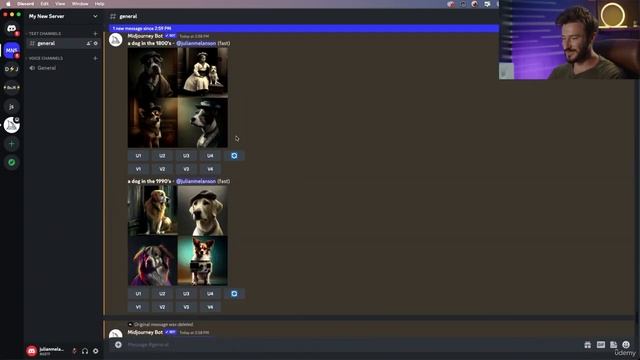Upscale image U4 for 1990's dog
The width and height of the screenshot is (640, 360).
click(210, 293)
